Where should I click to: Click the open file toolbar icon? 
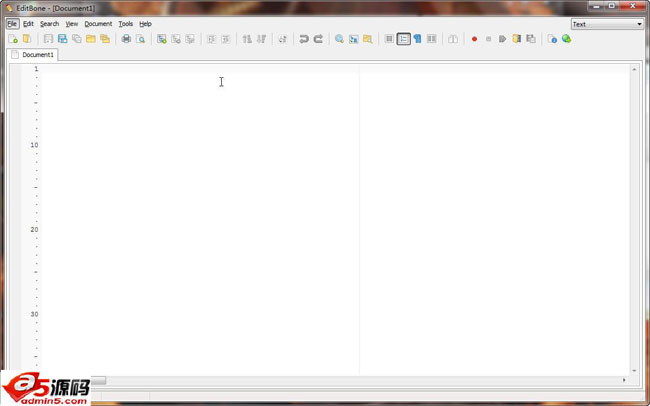(x=27, y=39)
